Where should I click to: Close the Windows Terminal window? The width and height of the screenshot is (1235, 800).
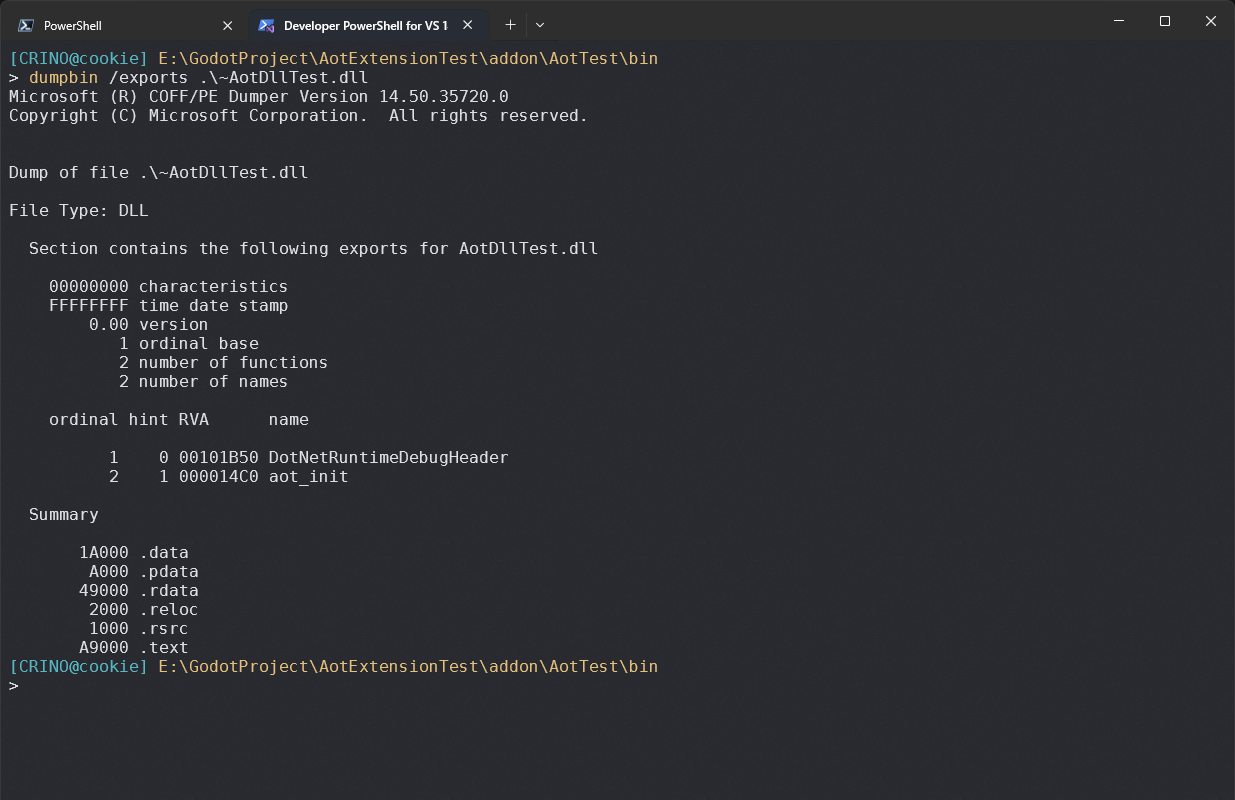pyautogui.click(x=1211, y=21)
